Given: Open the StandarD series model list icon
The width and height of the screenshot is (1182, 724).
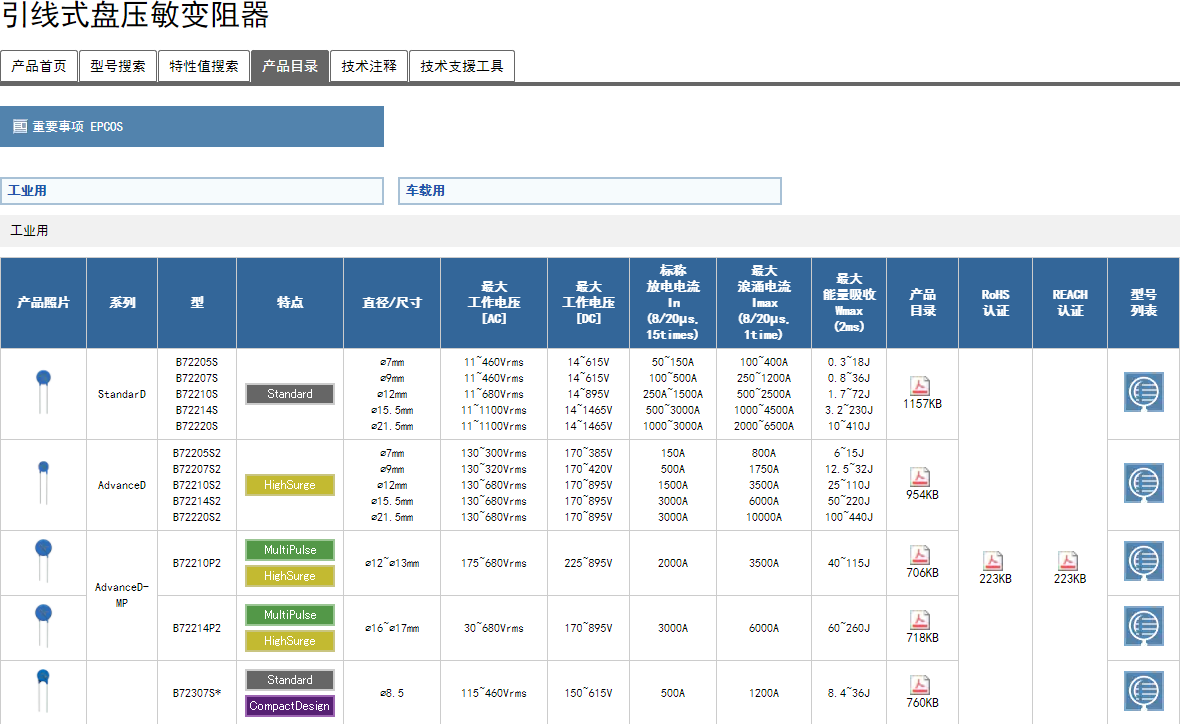Looking at the screenshot, I should pyautogui.click(x=1143, y=393).
